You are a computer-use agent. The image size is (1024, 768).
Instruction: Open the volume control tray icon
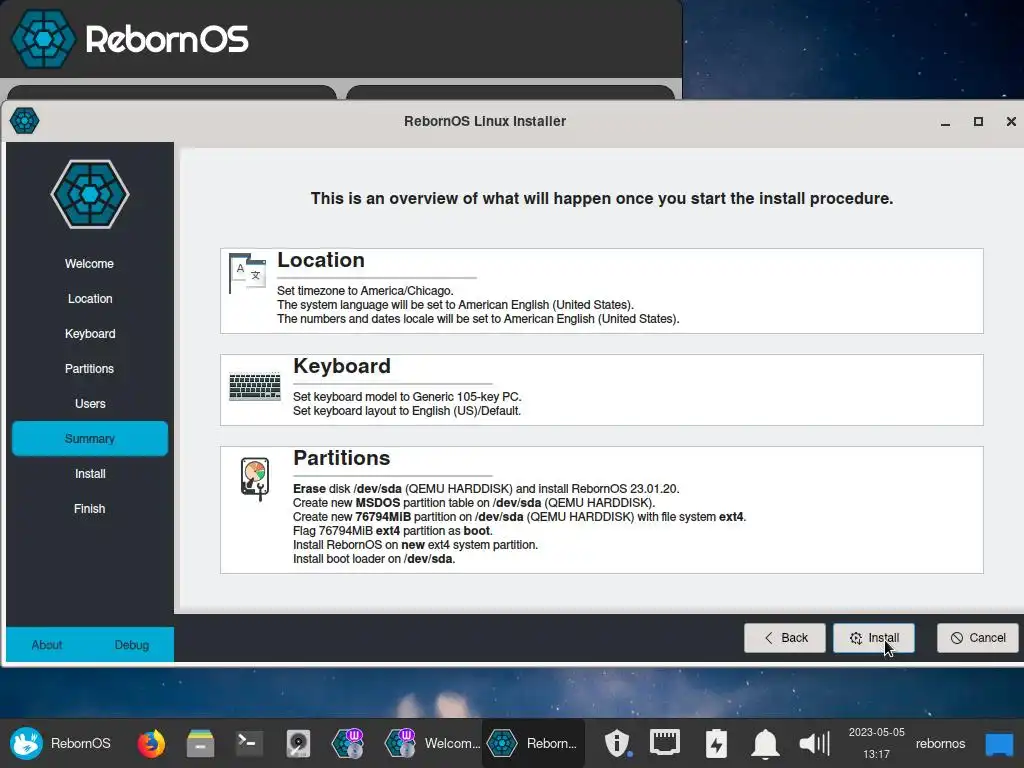(x=814, y=743)
